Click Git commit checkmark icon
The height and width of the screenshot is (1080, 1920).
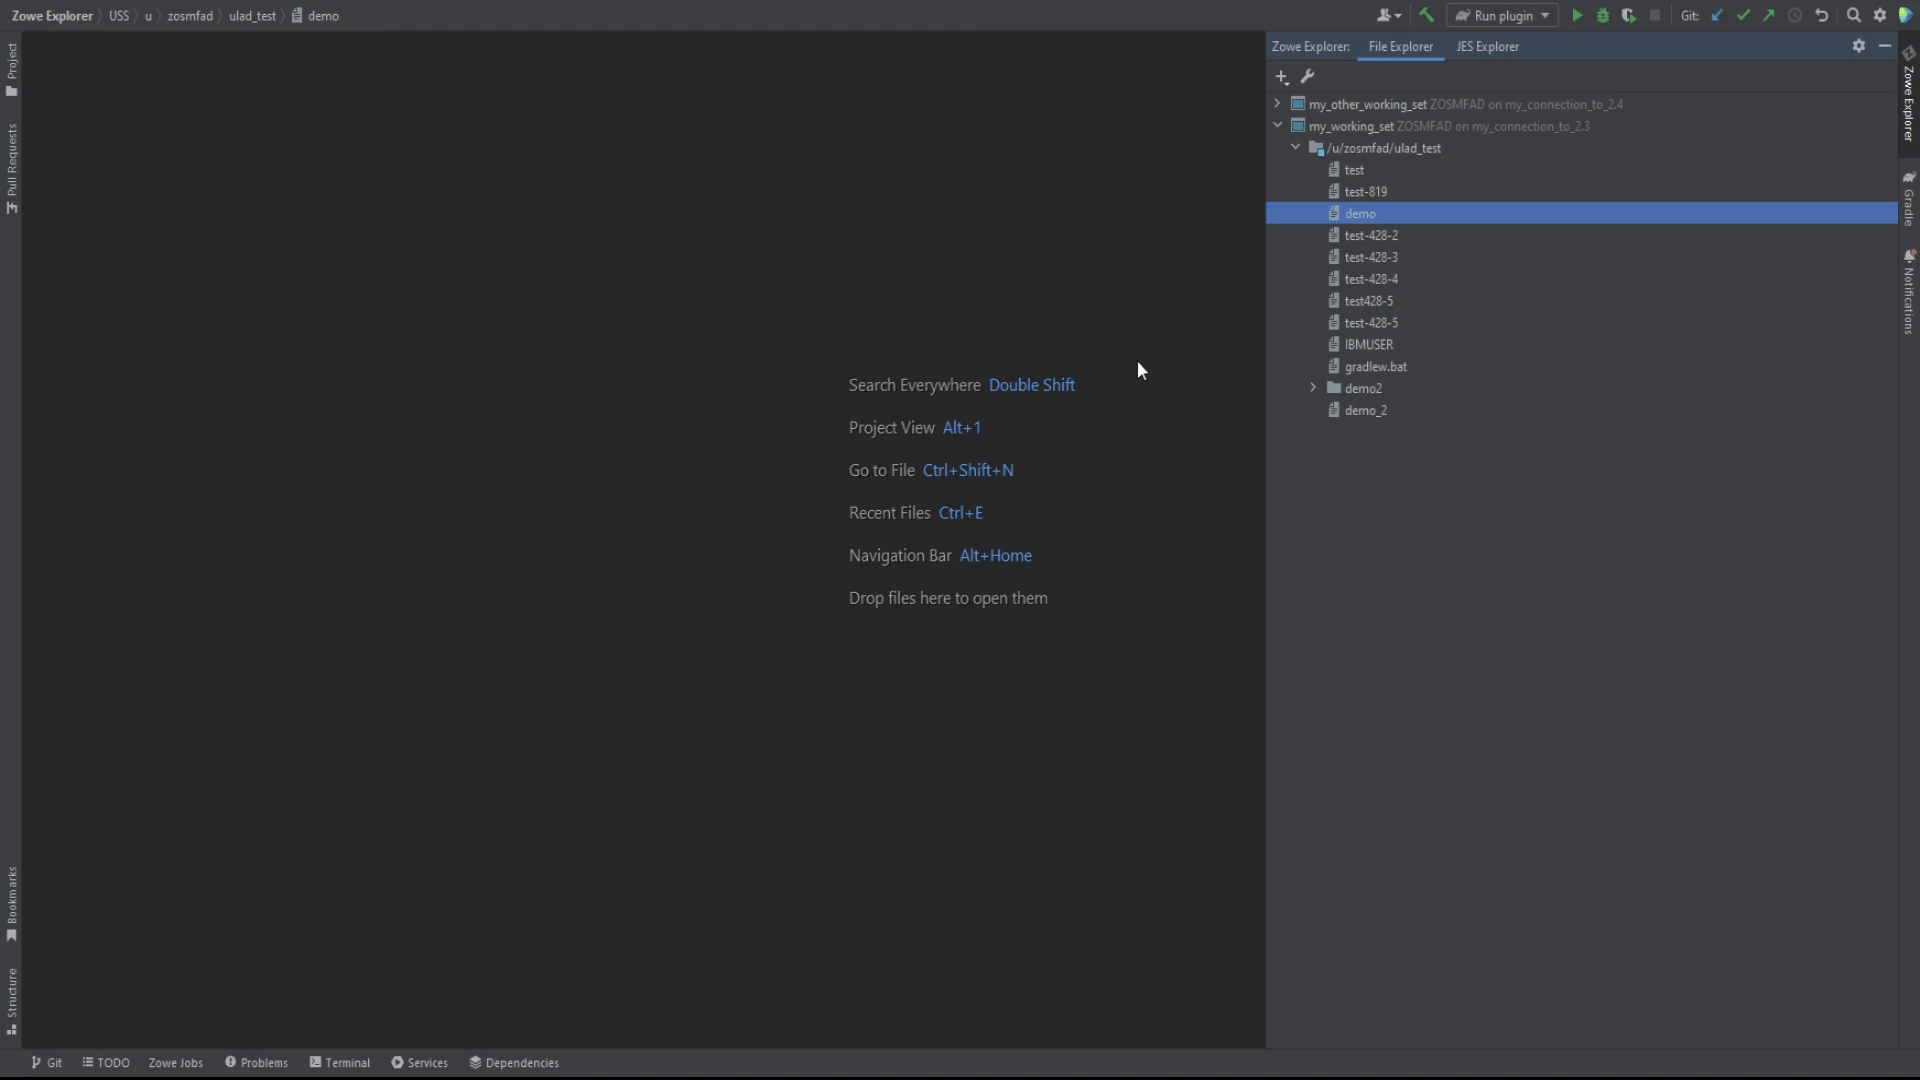click(1744, 16)
